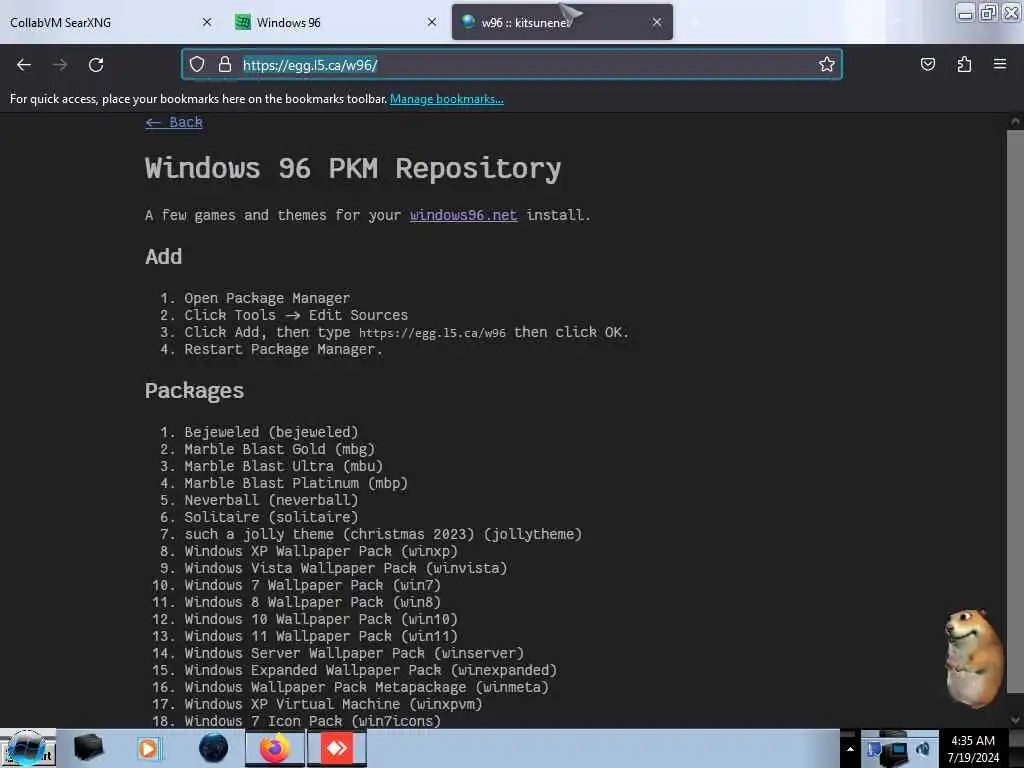
Task: Select the w96 :: kitsunenet tab
Action: pyautogui.click(x=562, y=22)
